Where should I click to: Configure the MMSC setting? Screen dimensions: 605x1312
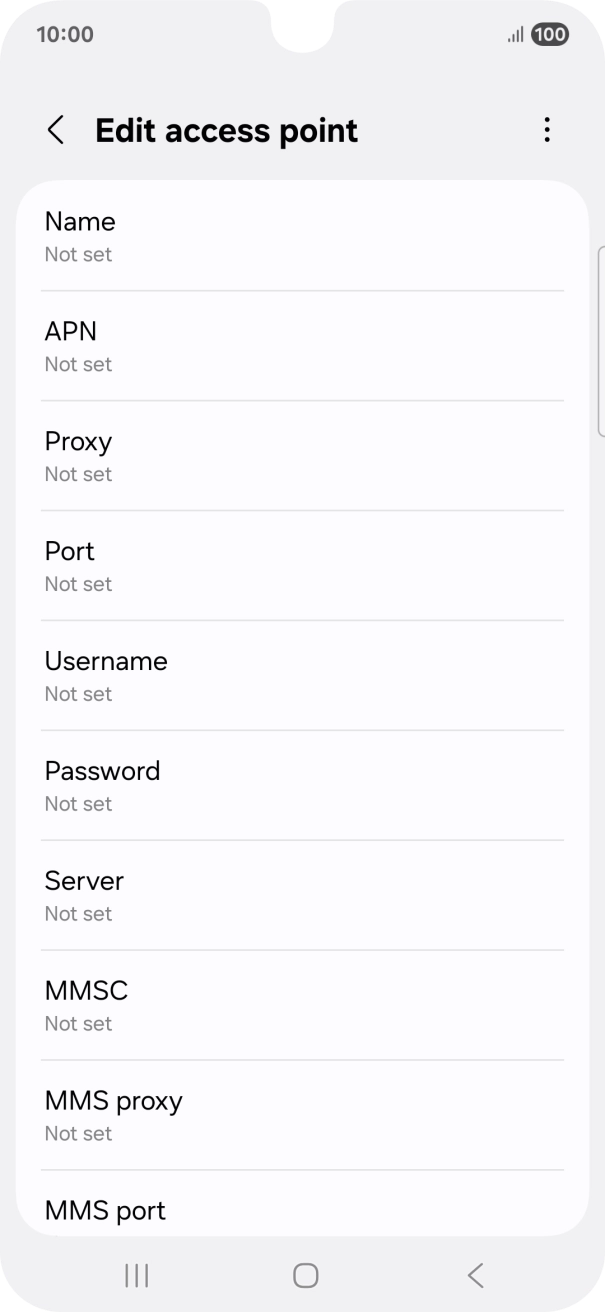coord(302,1006)
